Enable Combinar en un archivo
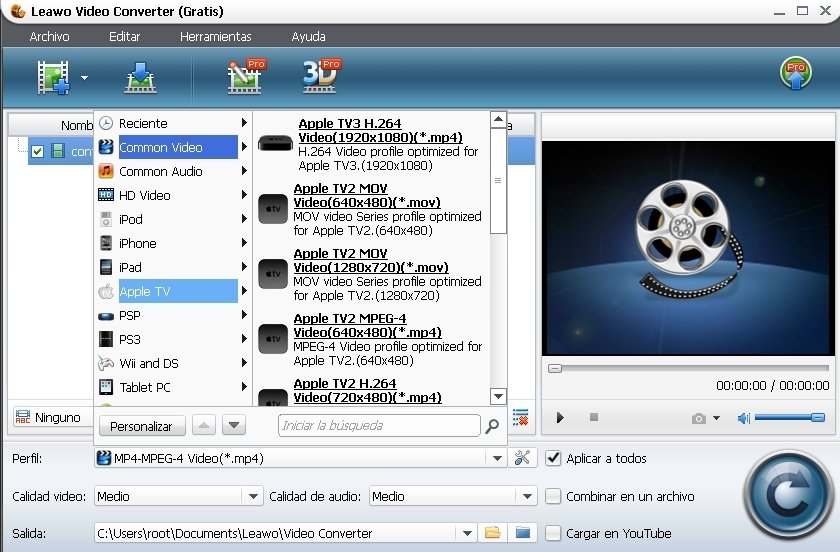 pyautogui.click(x=553, y=496)
